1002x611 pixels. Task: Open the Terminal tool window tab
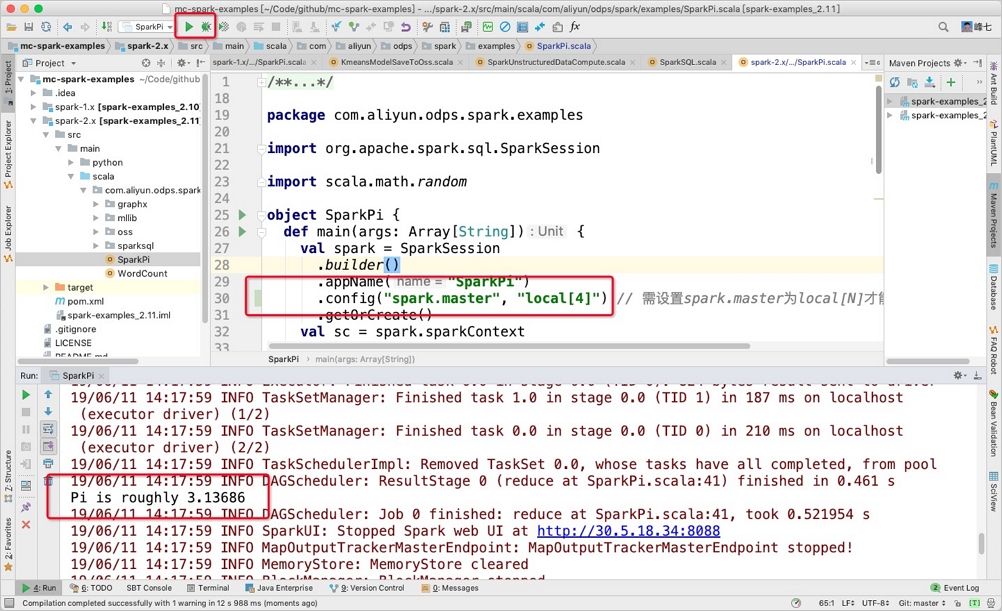tap(208, 588)
